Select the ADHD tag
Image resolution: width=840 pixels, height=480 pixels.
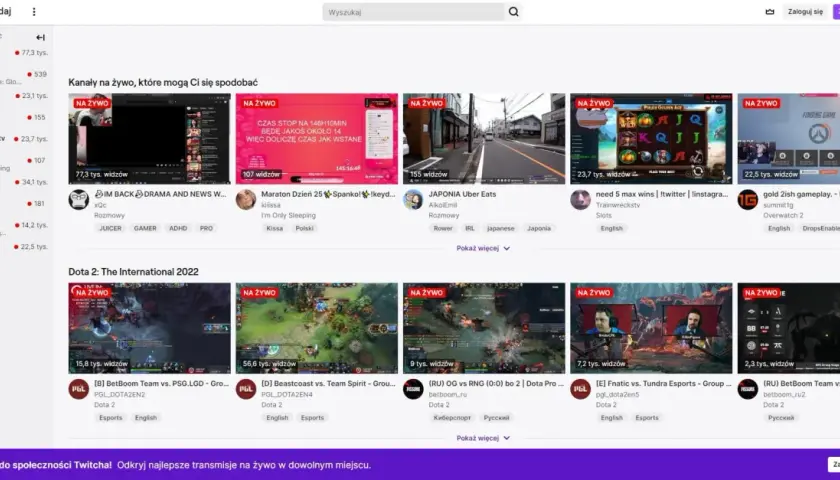pyautogui.click(x=178, y=228)
